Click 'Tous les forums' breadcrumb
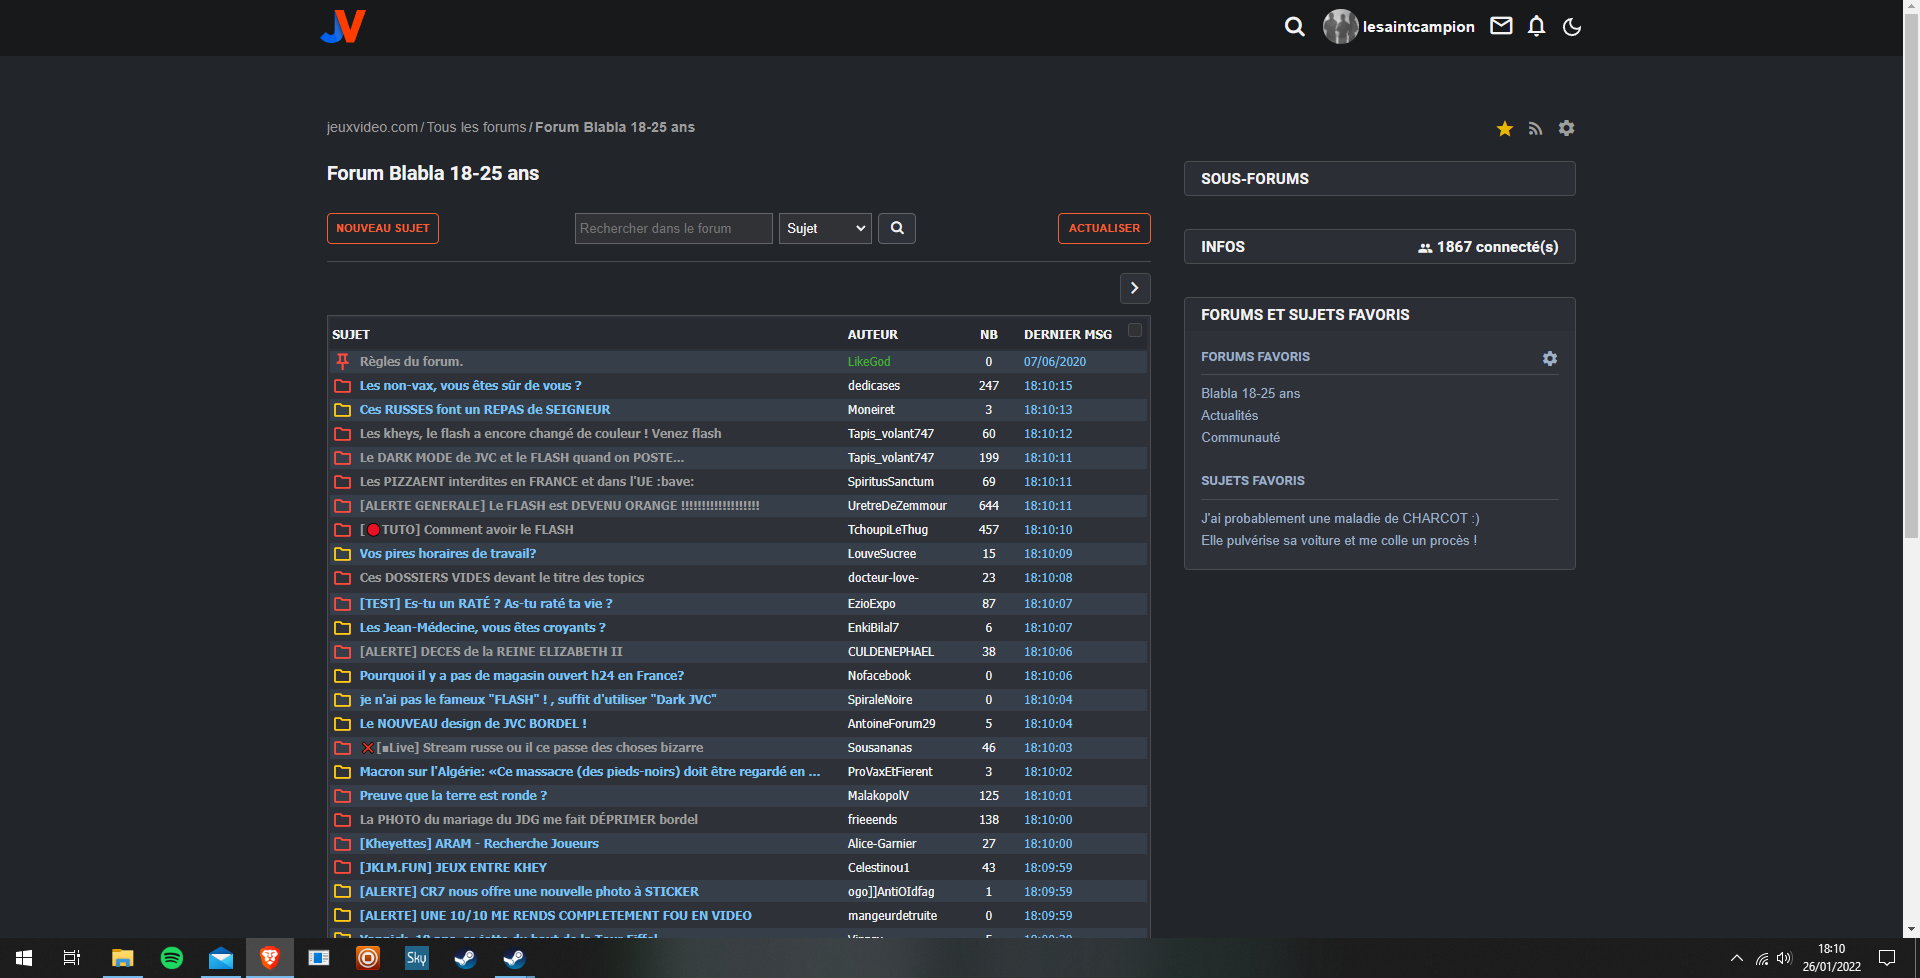 (x=476, y=127)
